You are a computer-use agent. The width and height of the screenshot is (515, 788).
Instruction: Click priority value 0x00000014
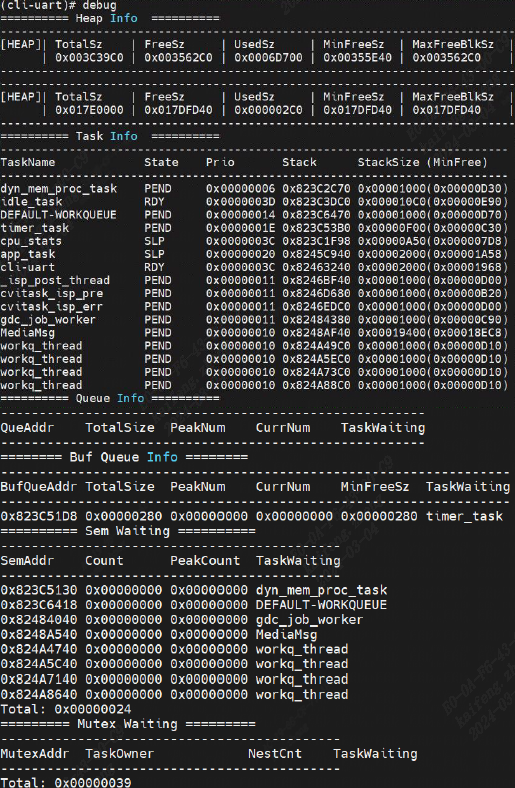(240, 215)
